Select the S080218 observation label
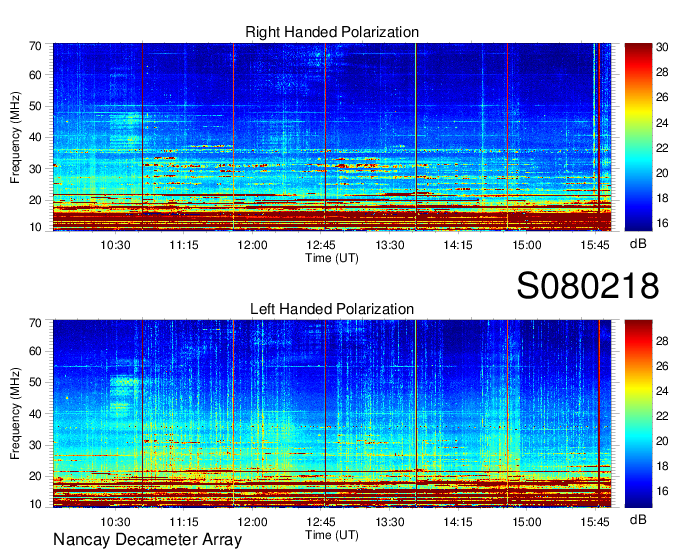The height and width of the screenshot is (552, 680). [x=588, y=286]
